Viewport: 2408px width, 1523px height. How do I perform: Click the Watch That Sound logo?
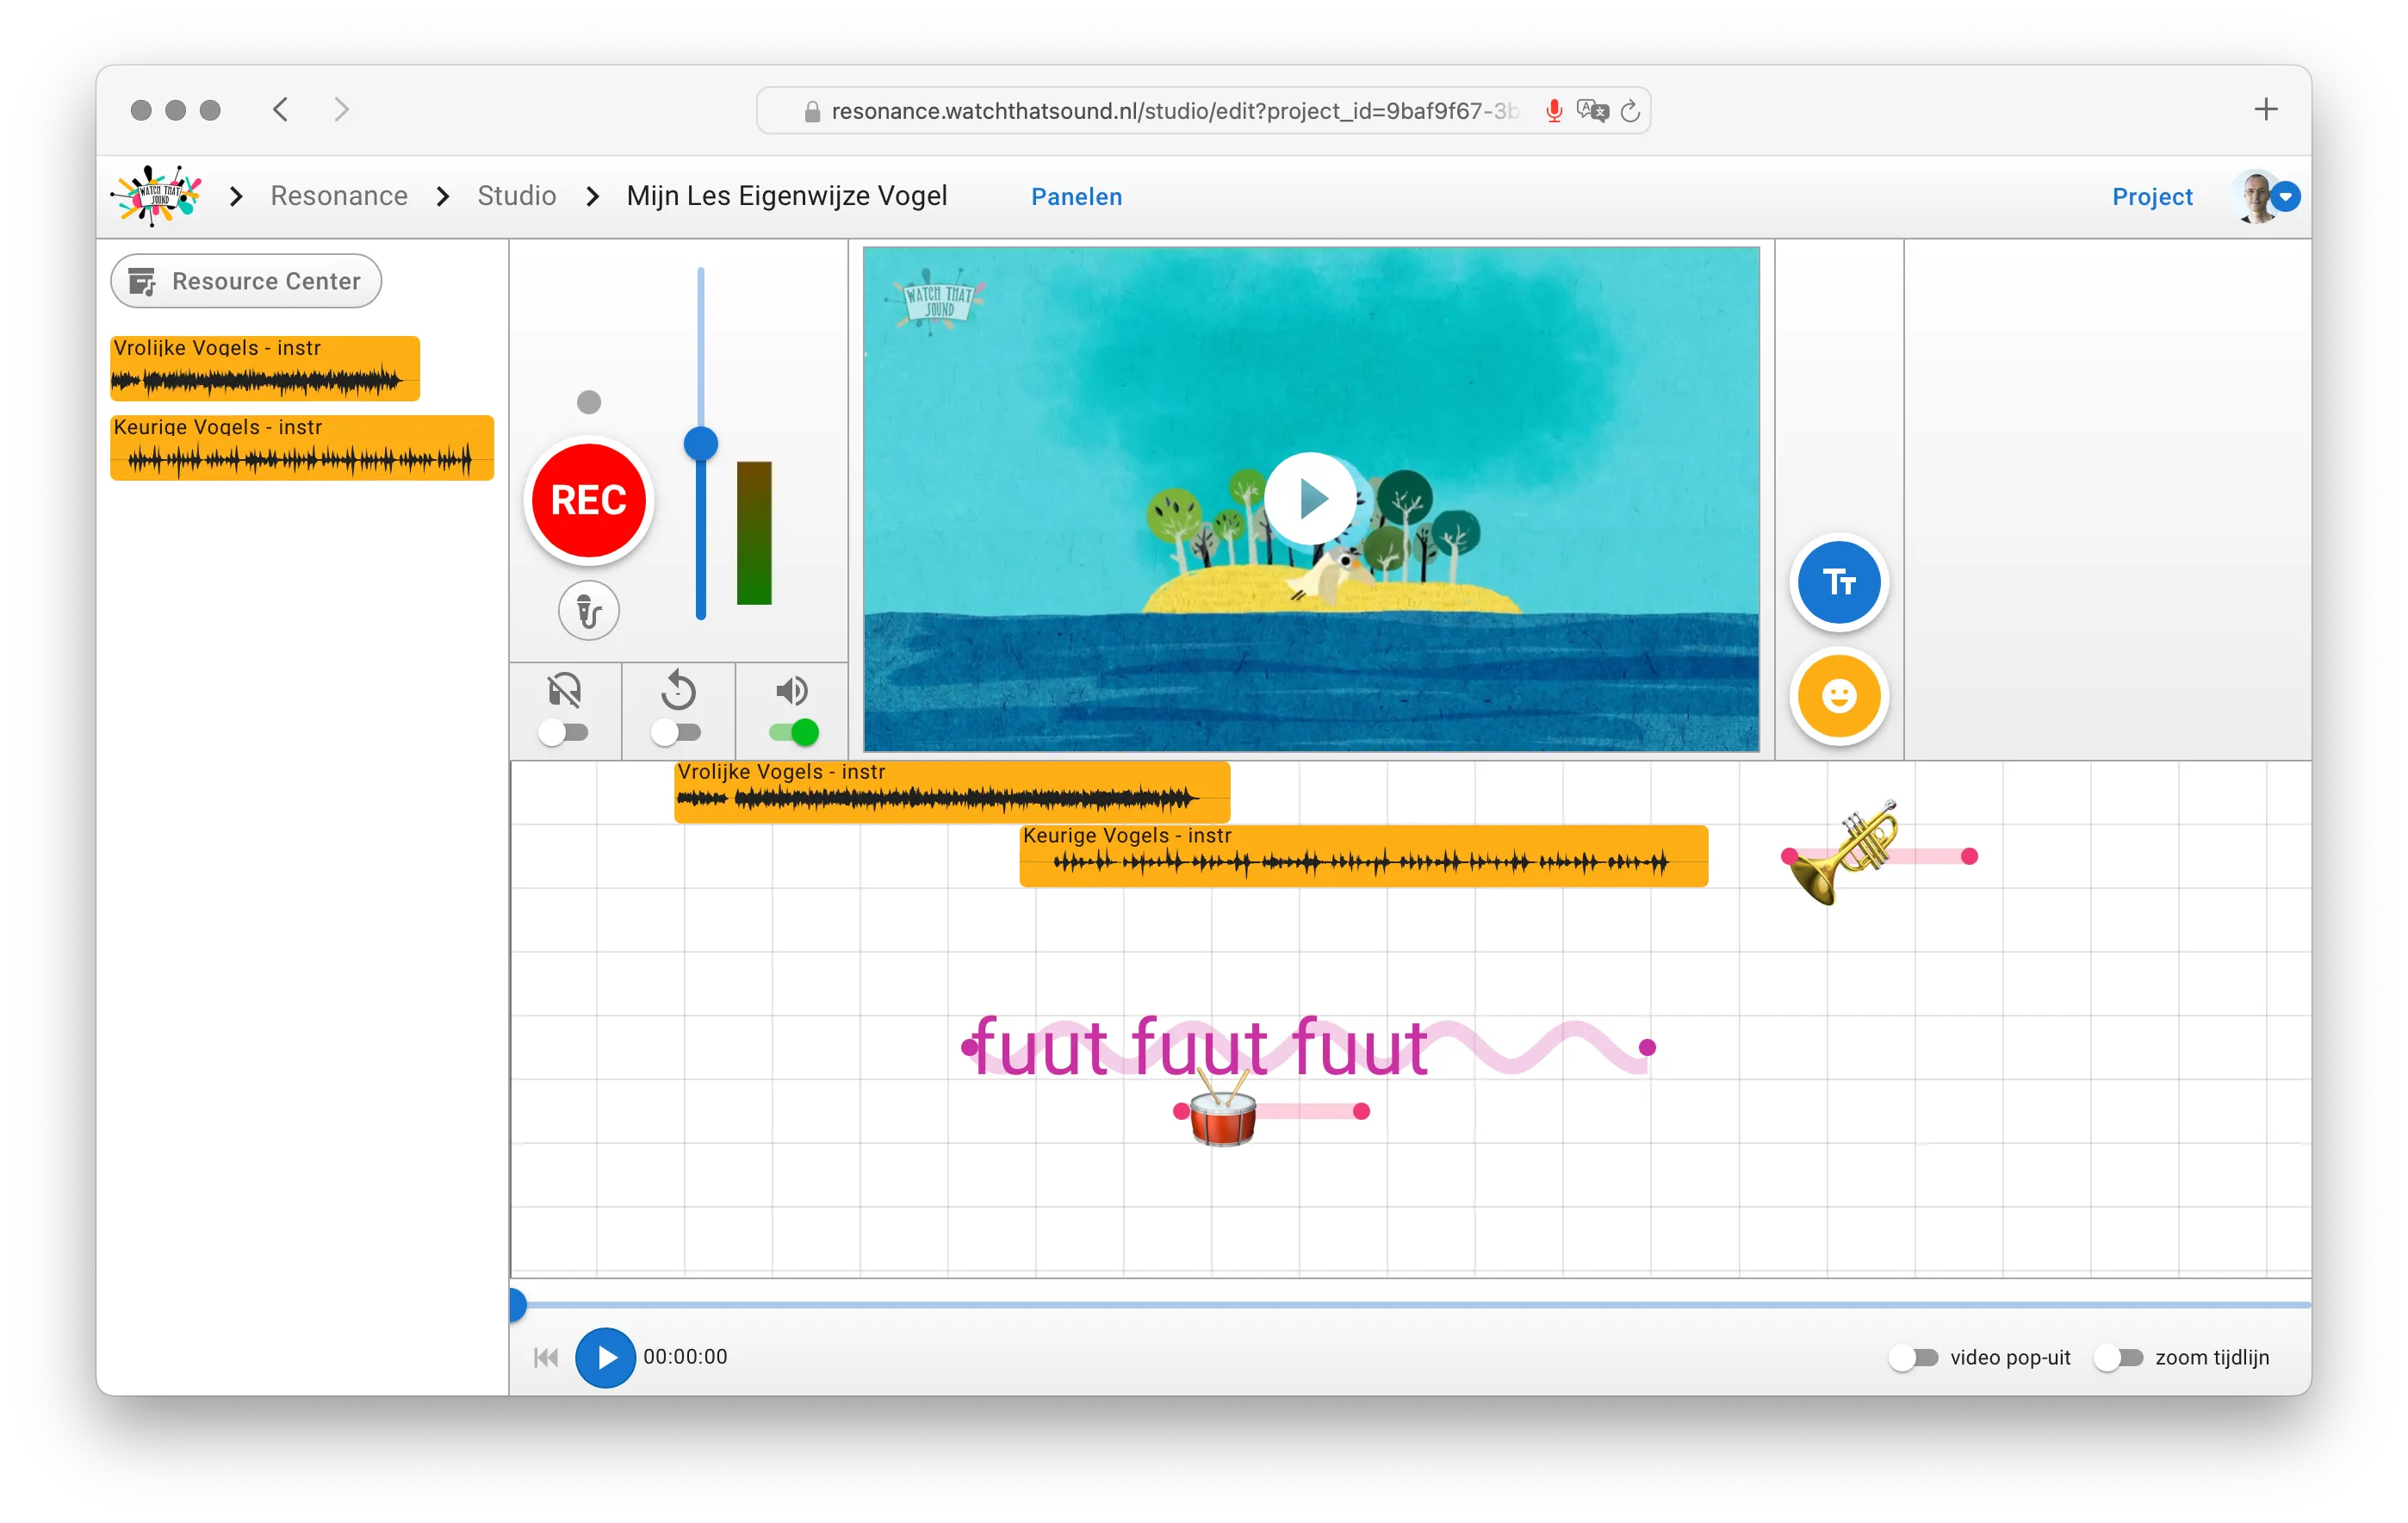click(x=156, y=195)
